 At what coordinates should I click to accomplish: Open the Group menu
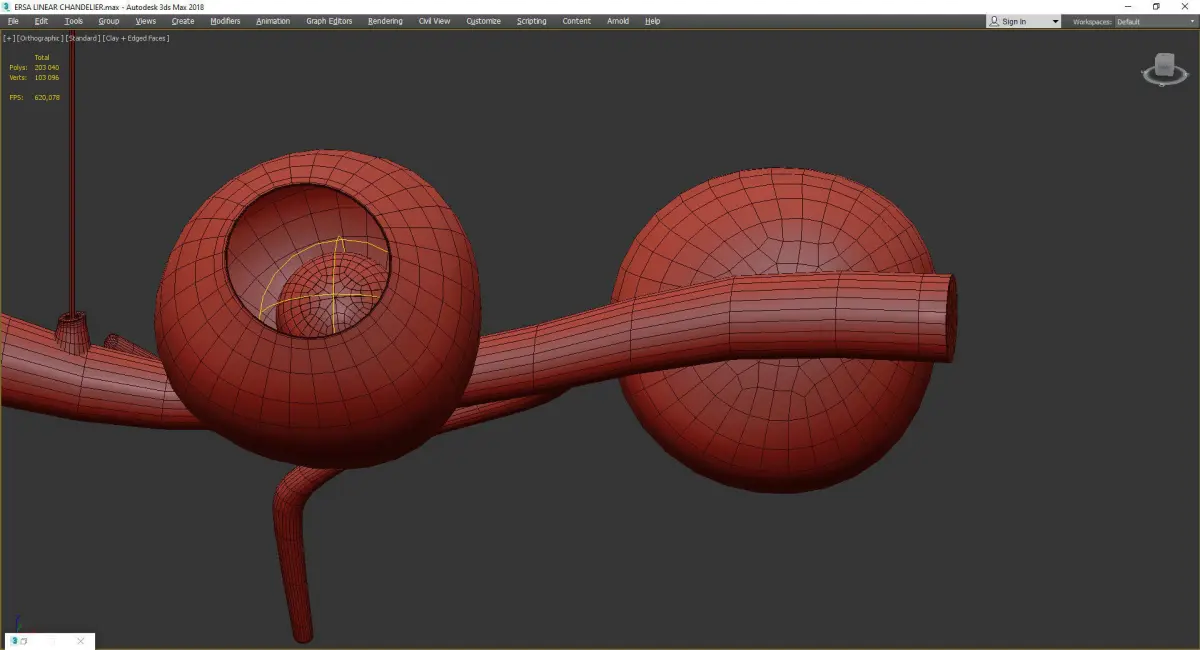click(108, 21)
